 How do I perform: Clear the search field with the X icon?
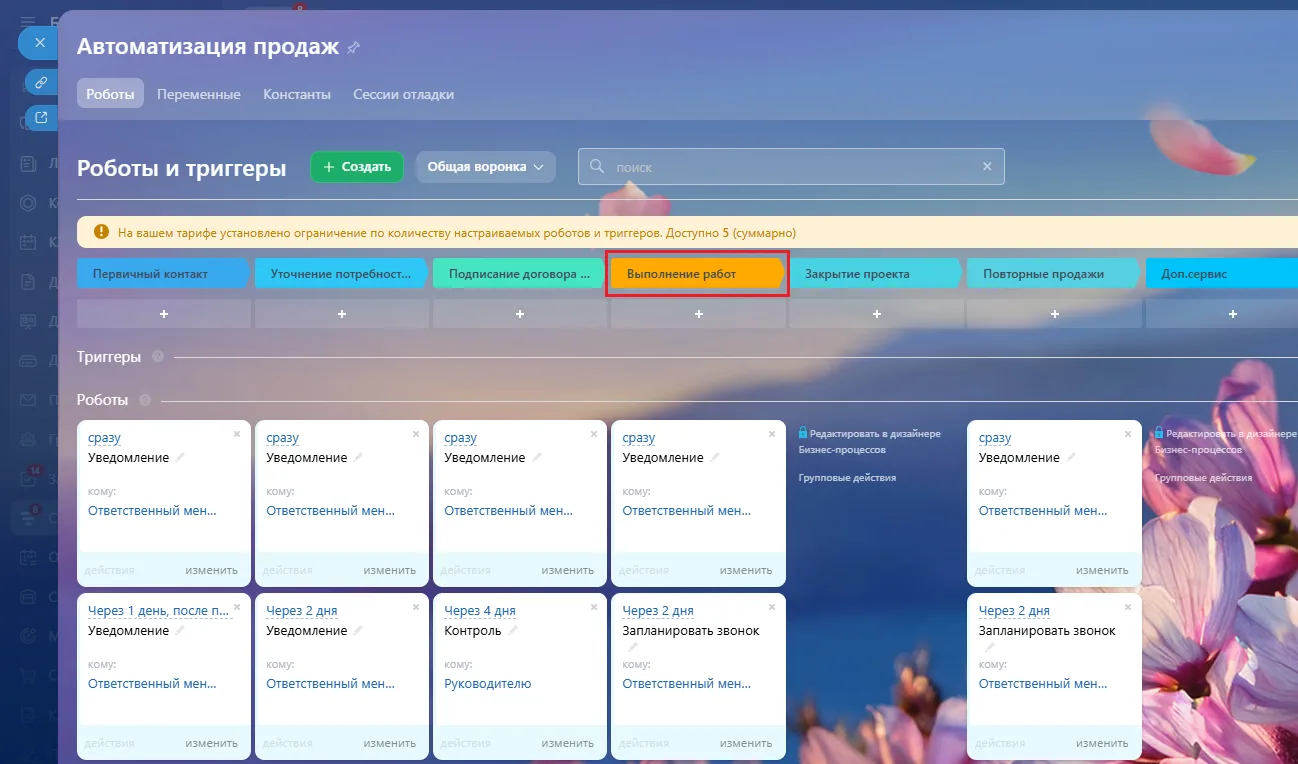tap(987, 167)
